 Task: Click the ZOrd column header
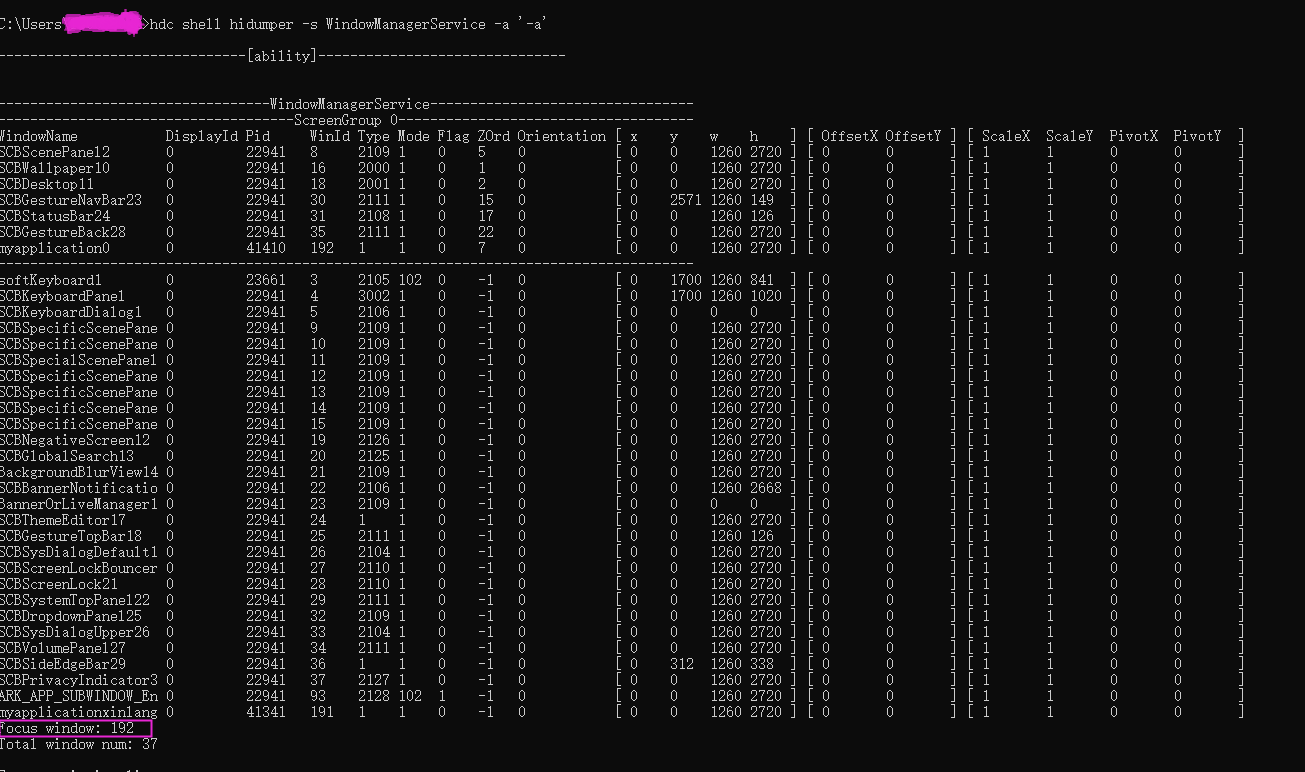pyautogui.click(x=494, y=136)
